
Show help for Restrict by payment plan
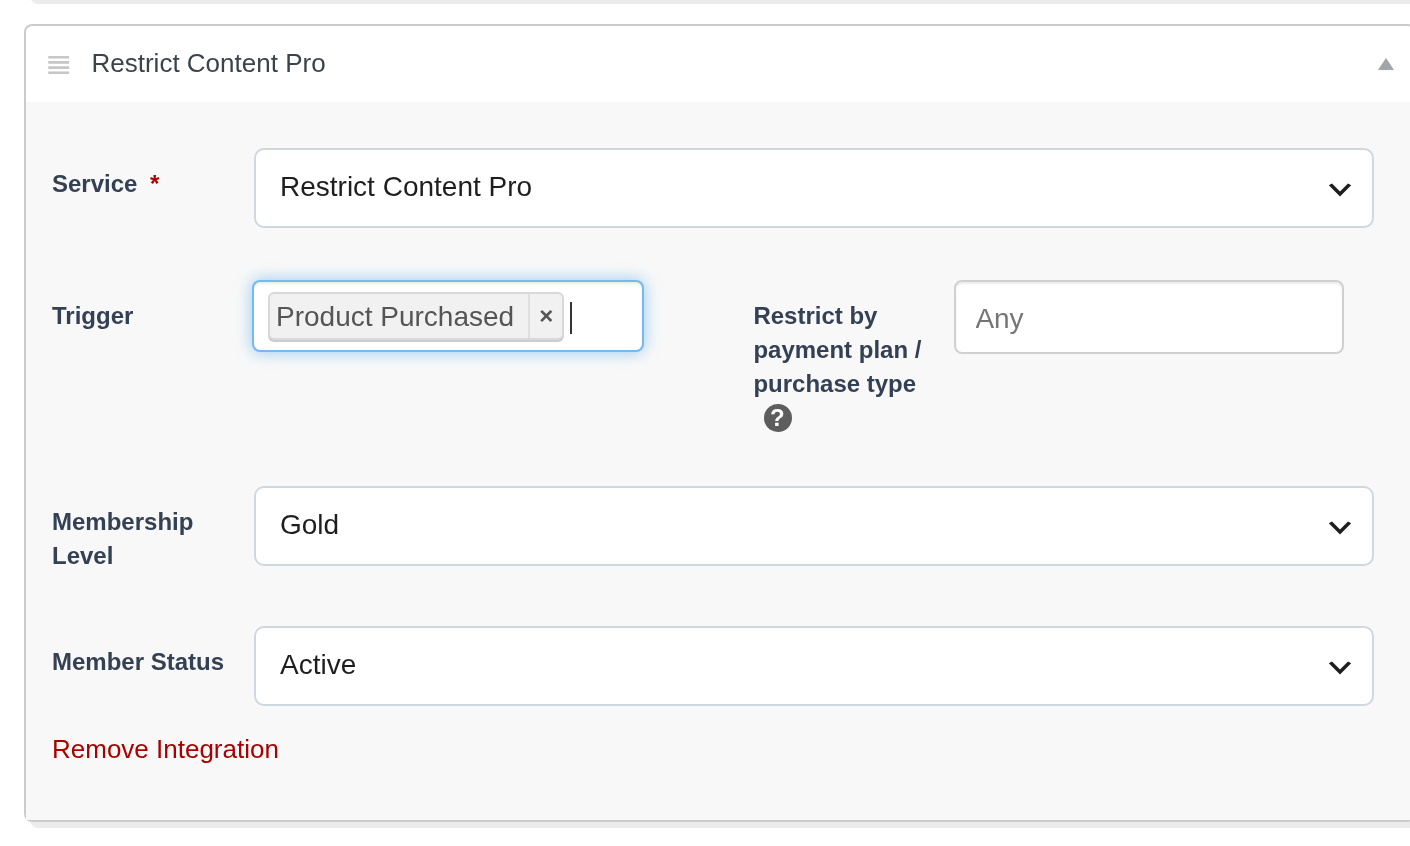778,418
